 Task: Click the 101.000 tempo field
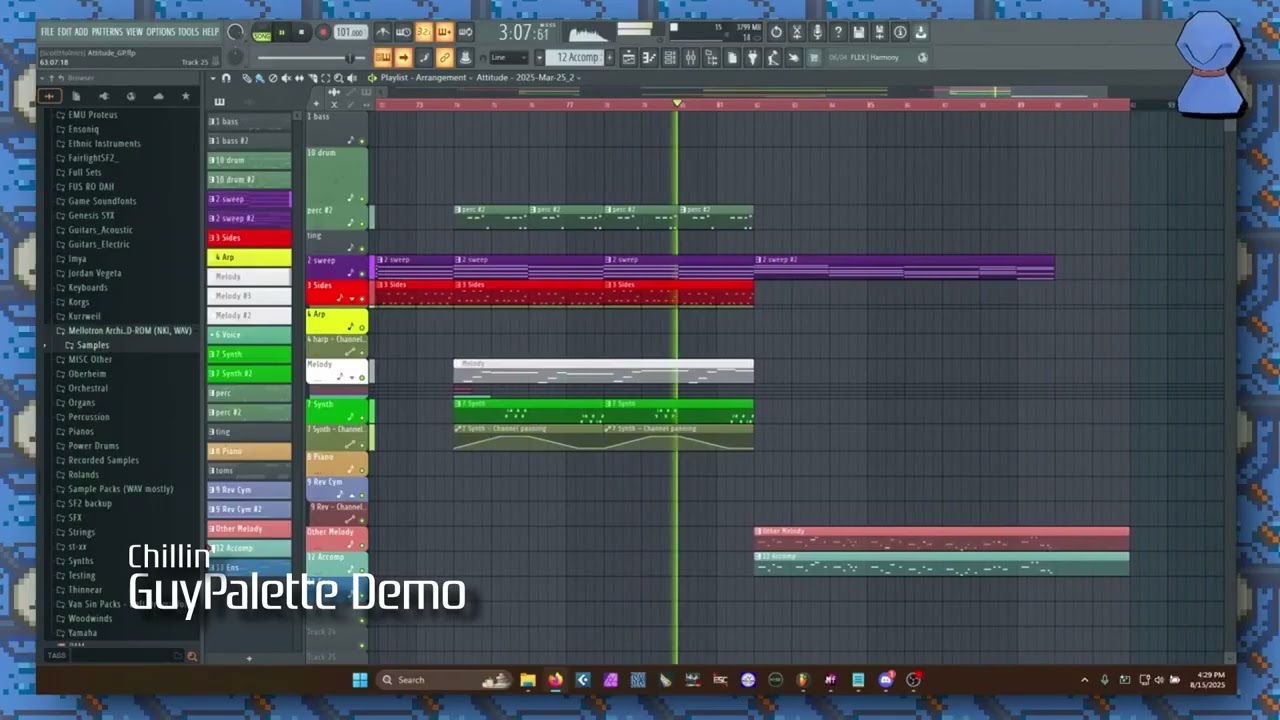tap(350, 32)
